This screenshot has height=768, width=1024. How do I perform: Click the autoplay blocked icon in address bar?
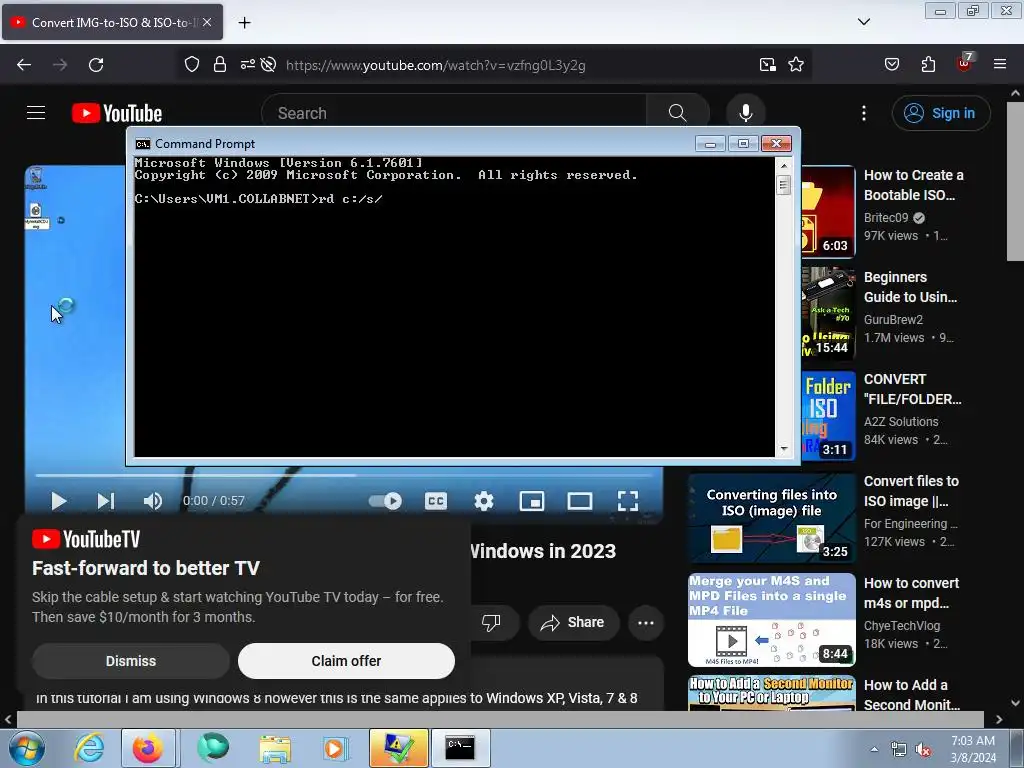pyautogui.click(x=268, y=65)
